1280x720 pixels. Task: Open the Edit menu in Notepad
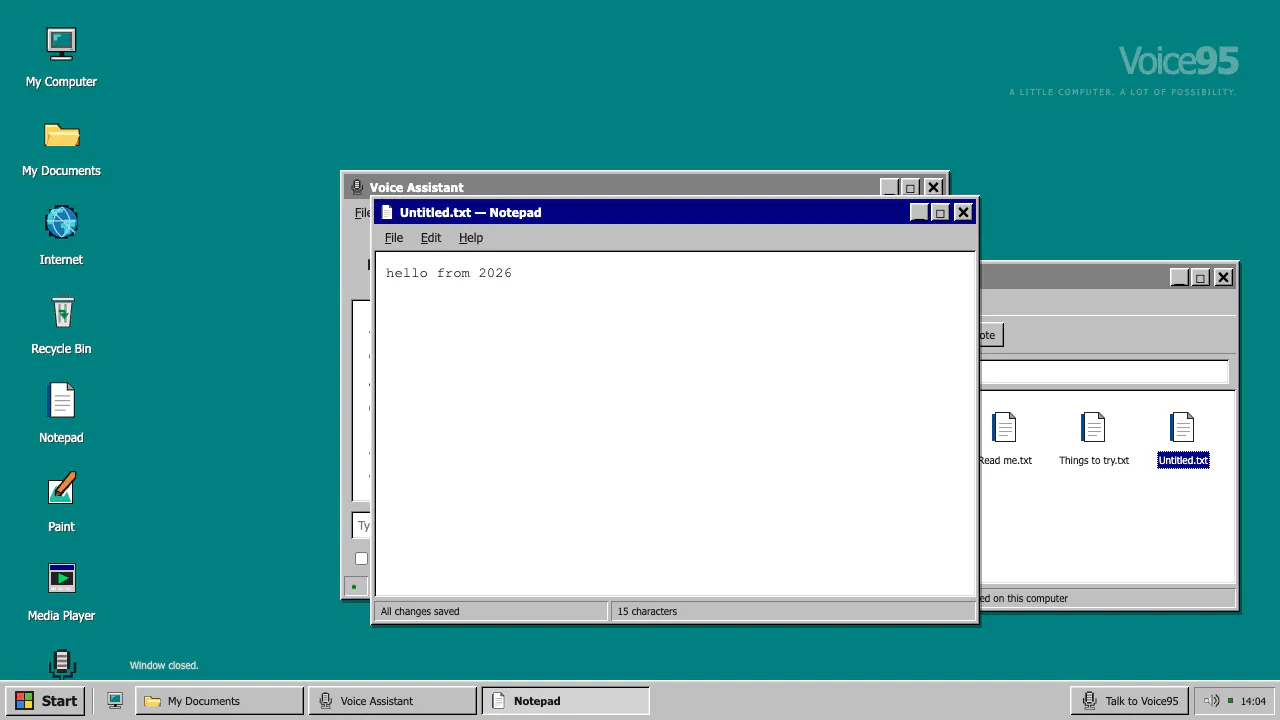(x=431, y=238)
